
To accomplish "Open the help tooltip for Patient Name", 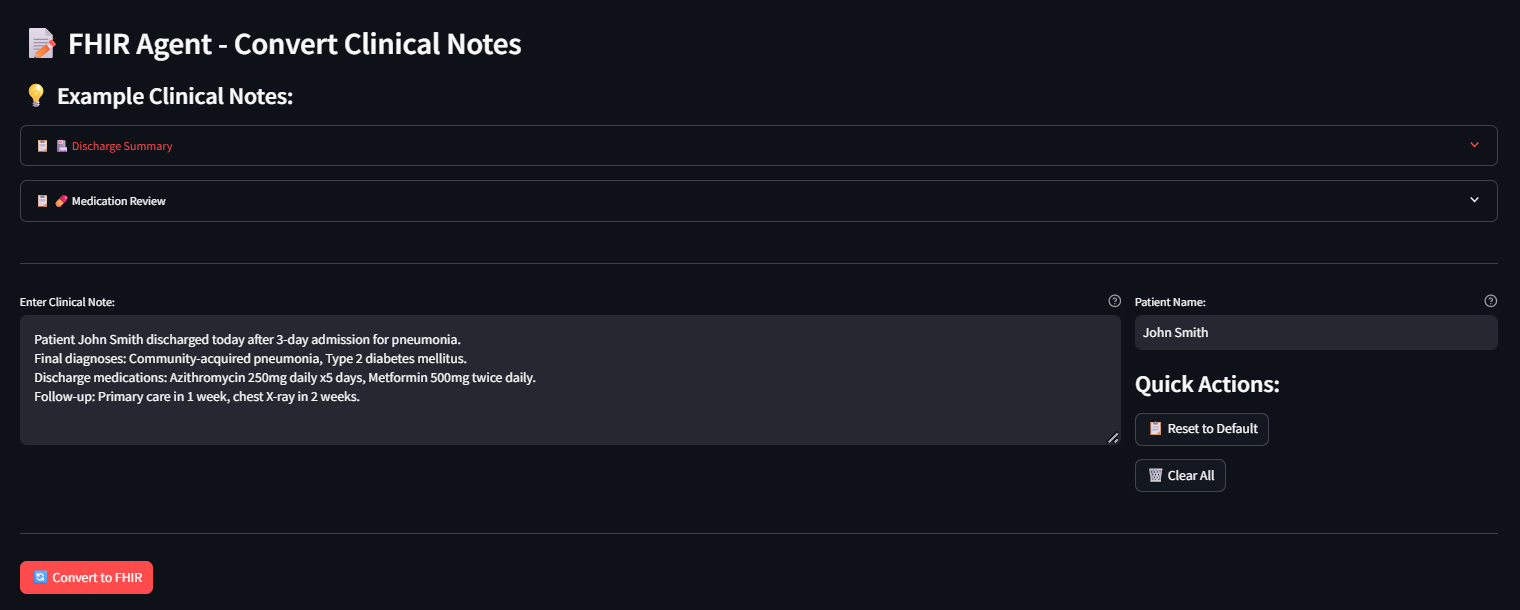I will 1490,300.
